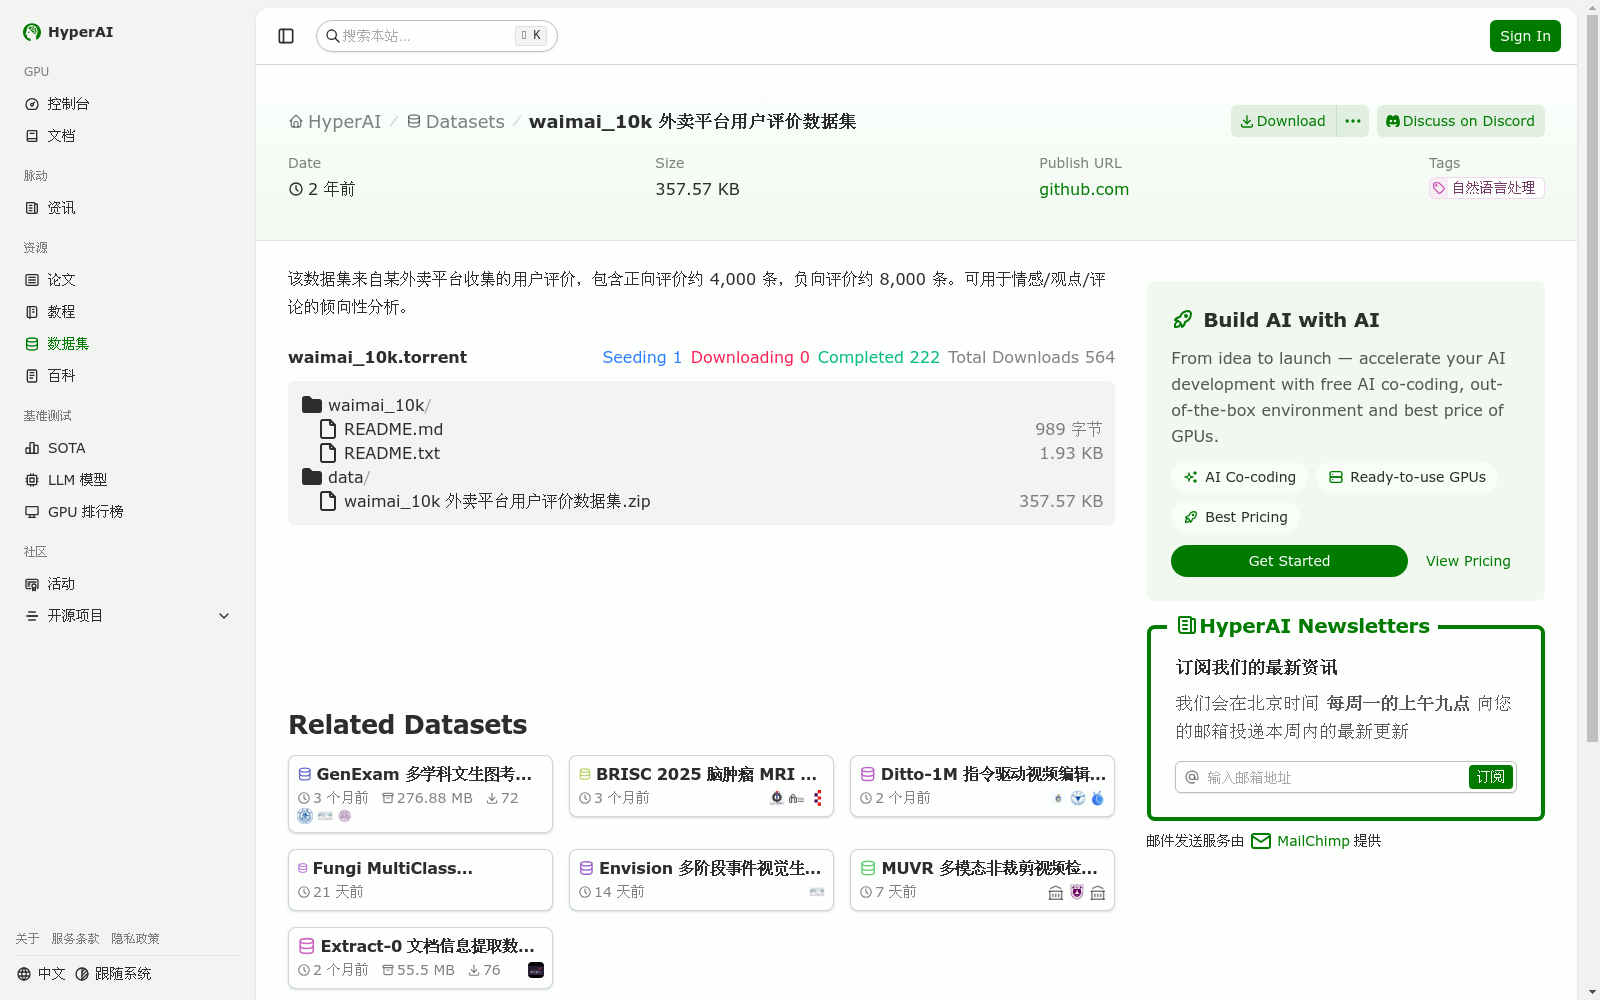The width and height of the screenshot is (1600, 1000).
Task: Open the Envision dataset card
Action: pos(701,880)
